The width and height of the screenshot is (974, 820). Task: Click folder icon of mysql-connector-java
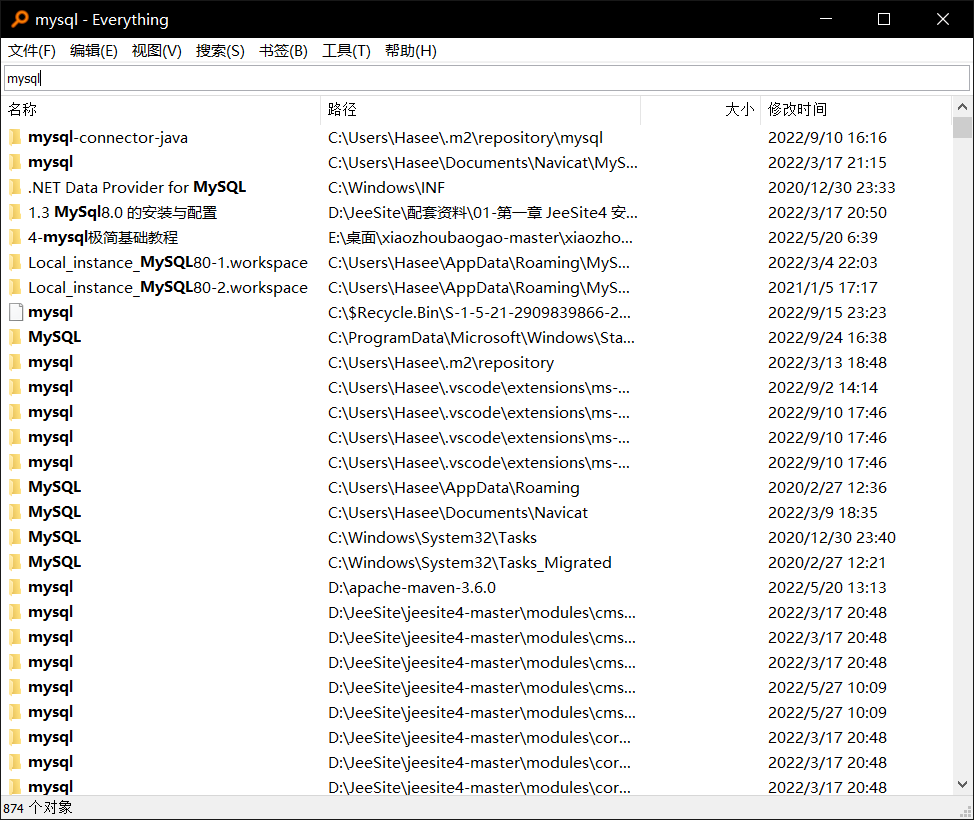[16, 137]
